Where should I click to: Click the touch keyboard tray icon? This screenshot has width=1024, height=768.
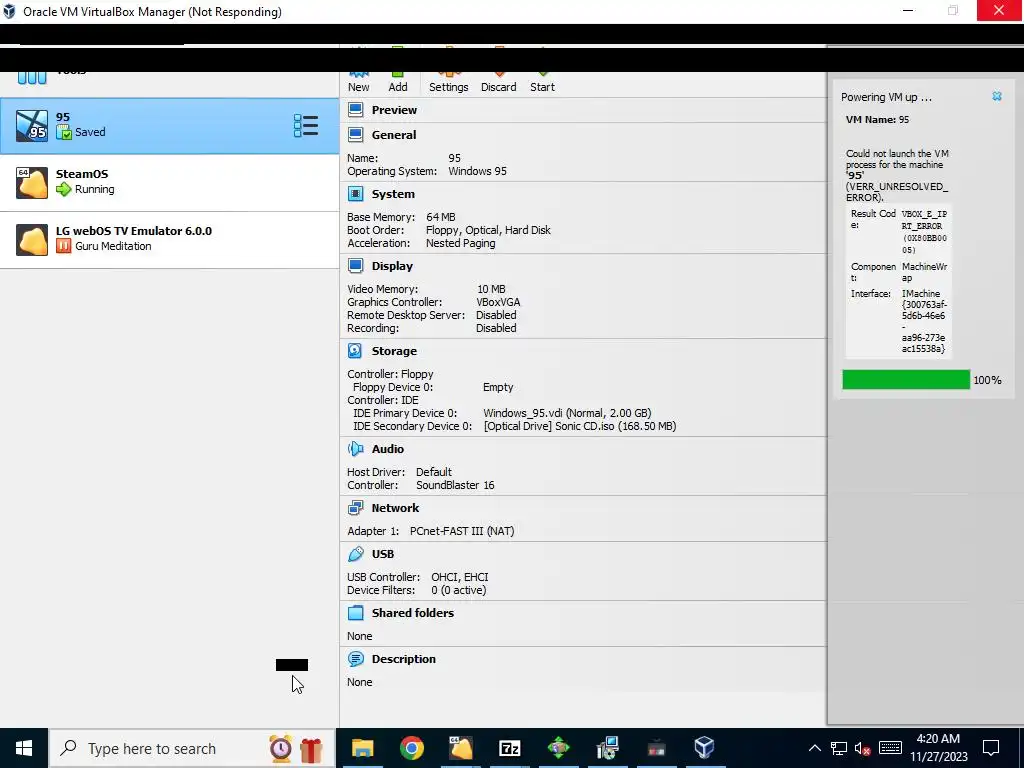point(890,748)
